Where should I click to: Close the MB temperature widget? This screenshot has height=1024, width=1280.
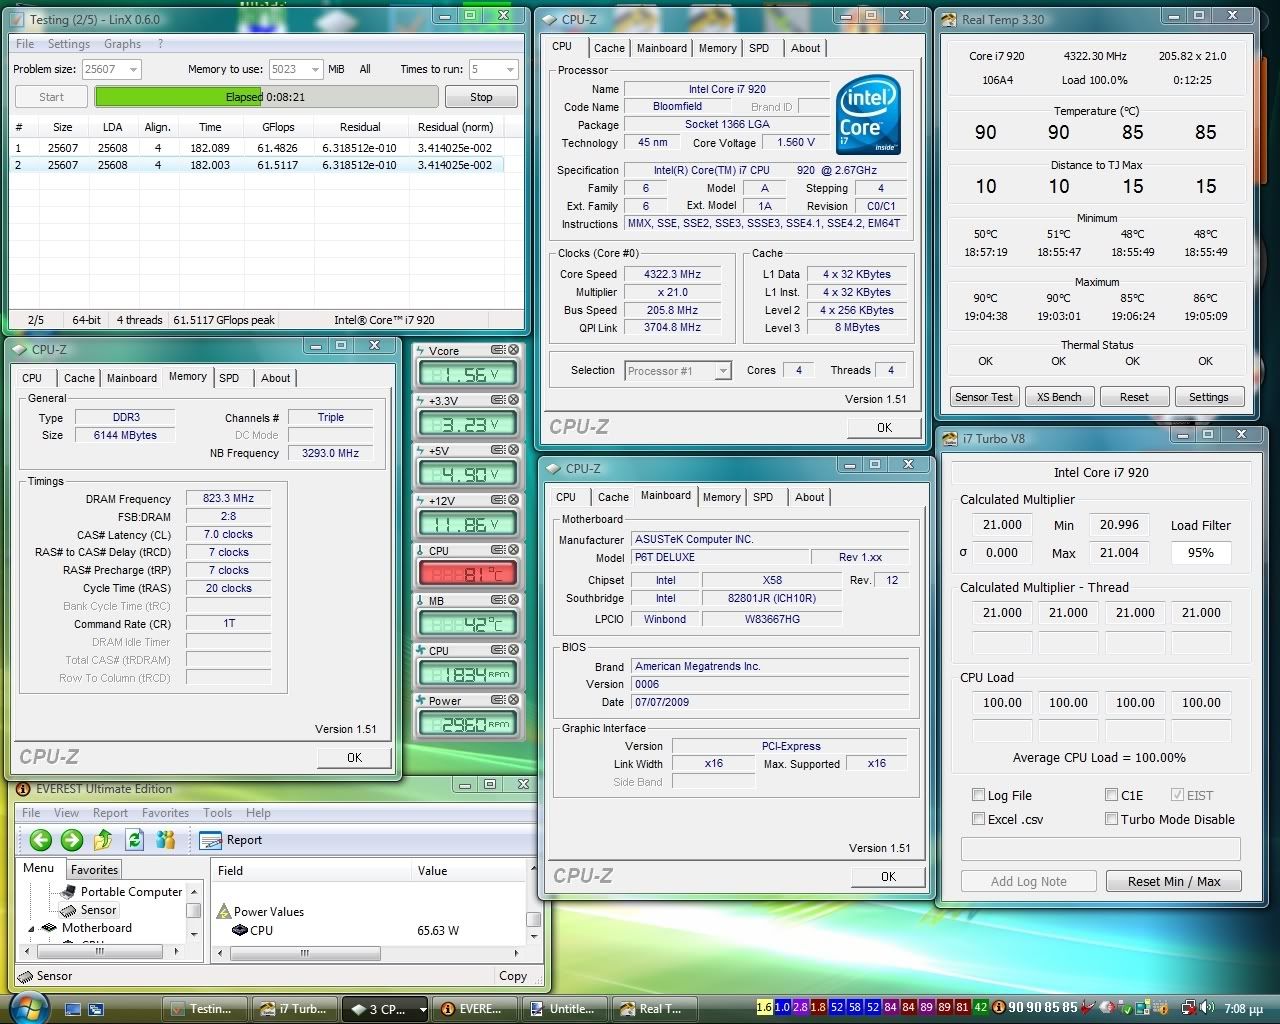click(514, 600)
